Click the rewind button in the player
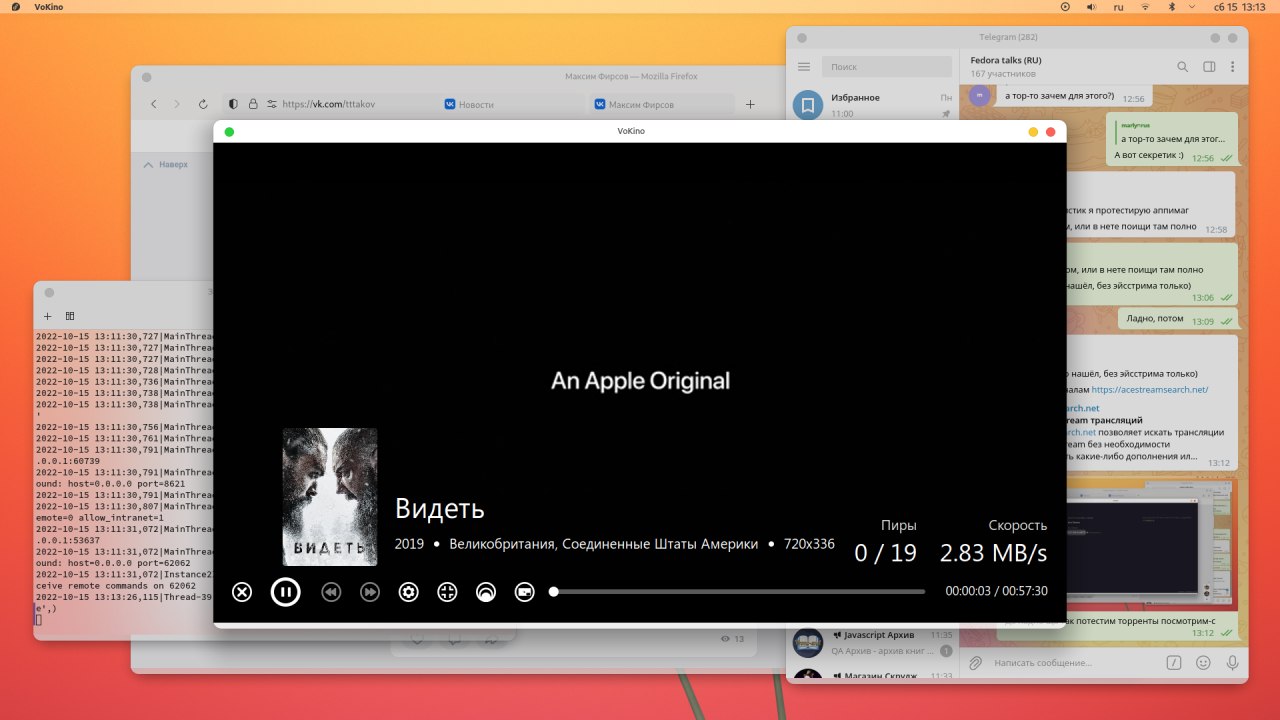Viewport: 1280px width, 720px height. point(331,592)
